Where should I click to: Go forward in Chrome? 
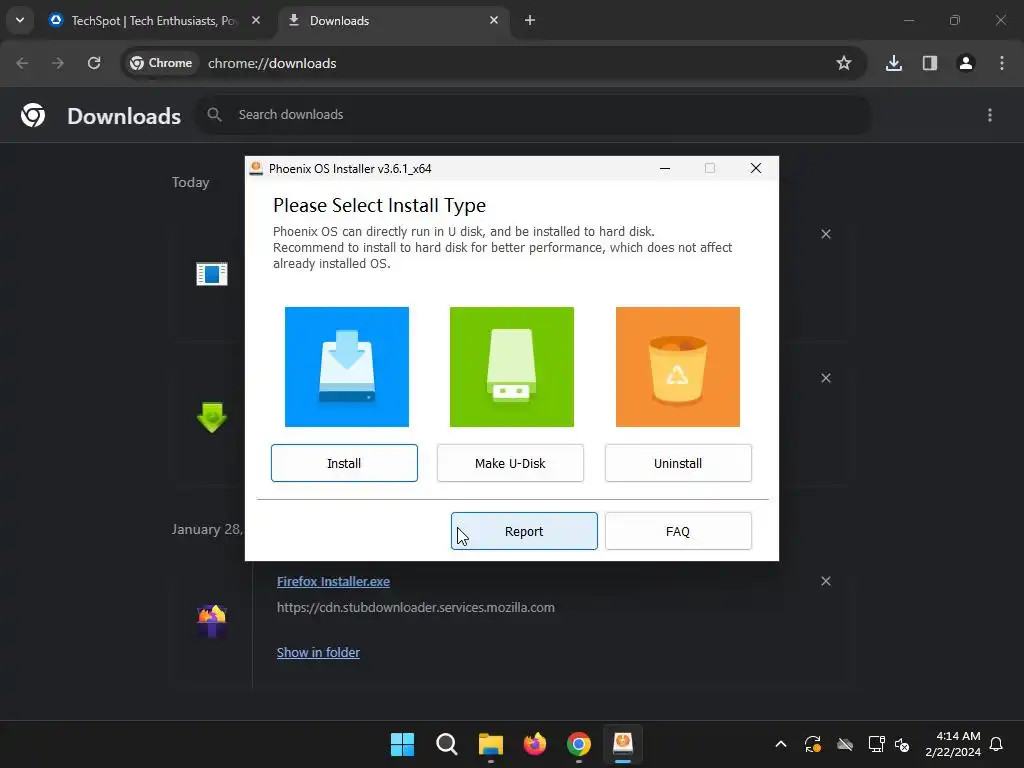(x=58, y=63)
